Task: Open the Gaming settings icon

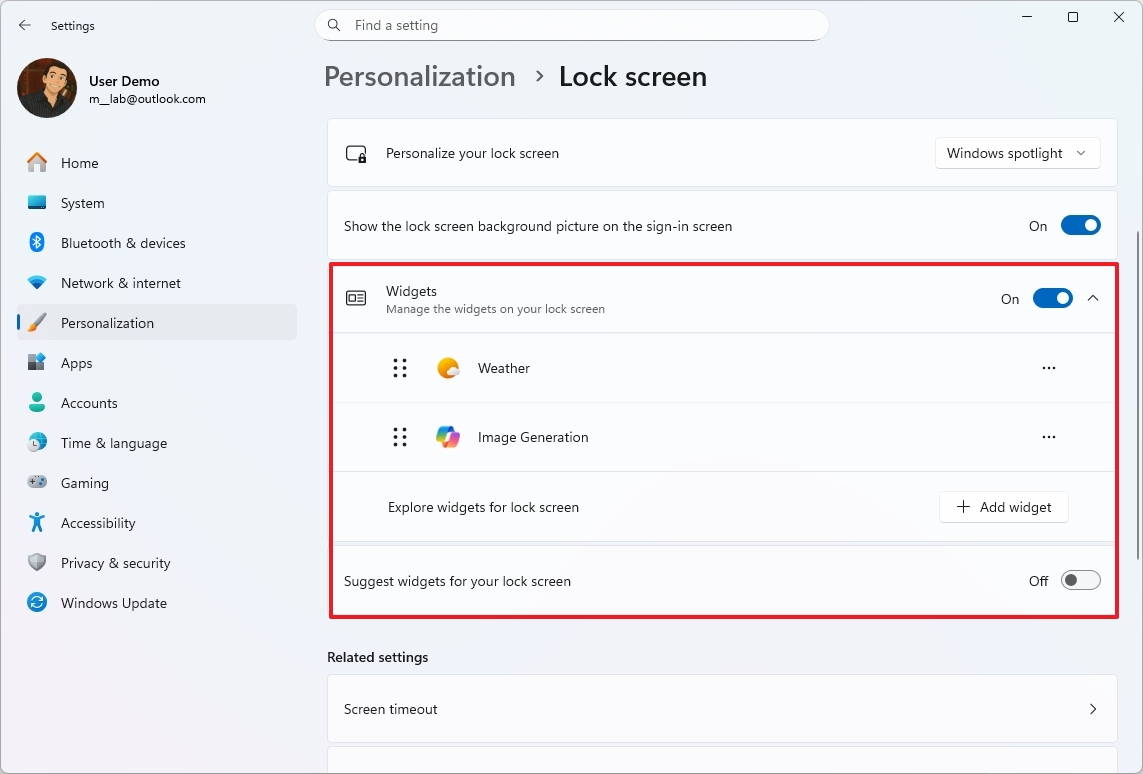Action: tap(36, 482)
